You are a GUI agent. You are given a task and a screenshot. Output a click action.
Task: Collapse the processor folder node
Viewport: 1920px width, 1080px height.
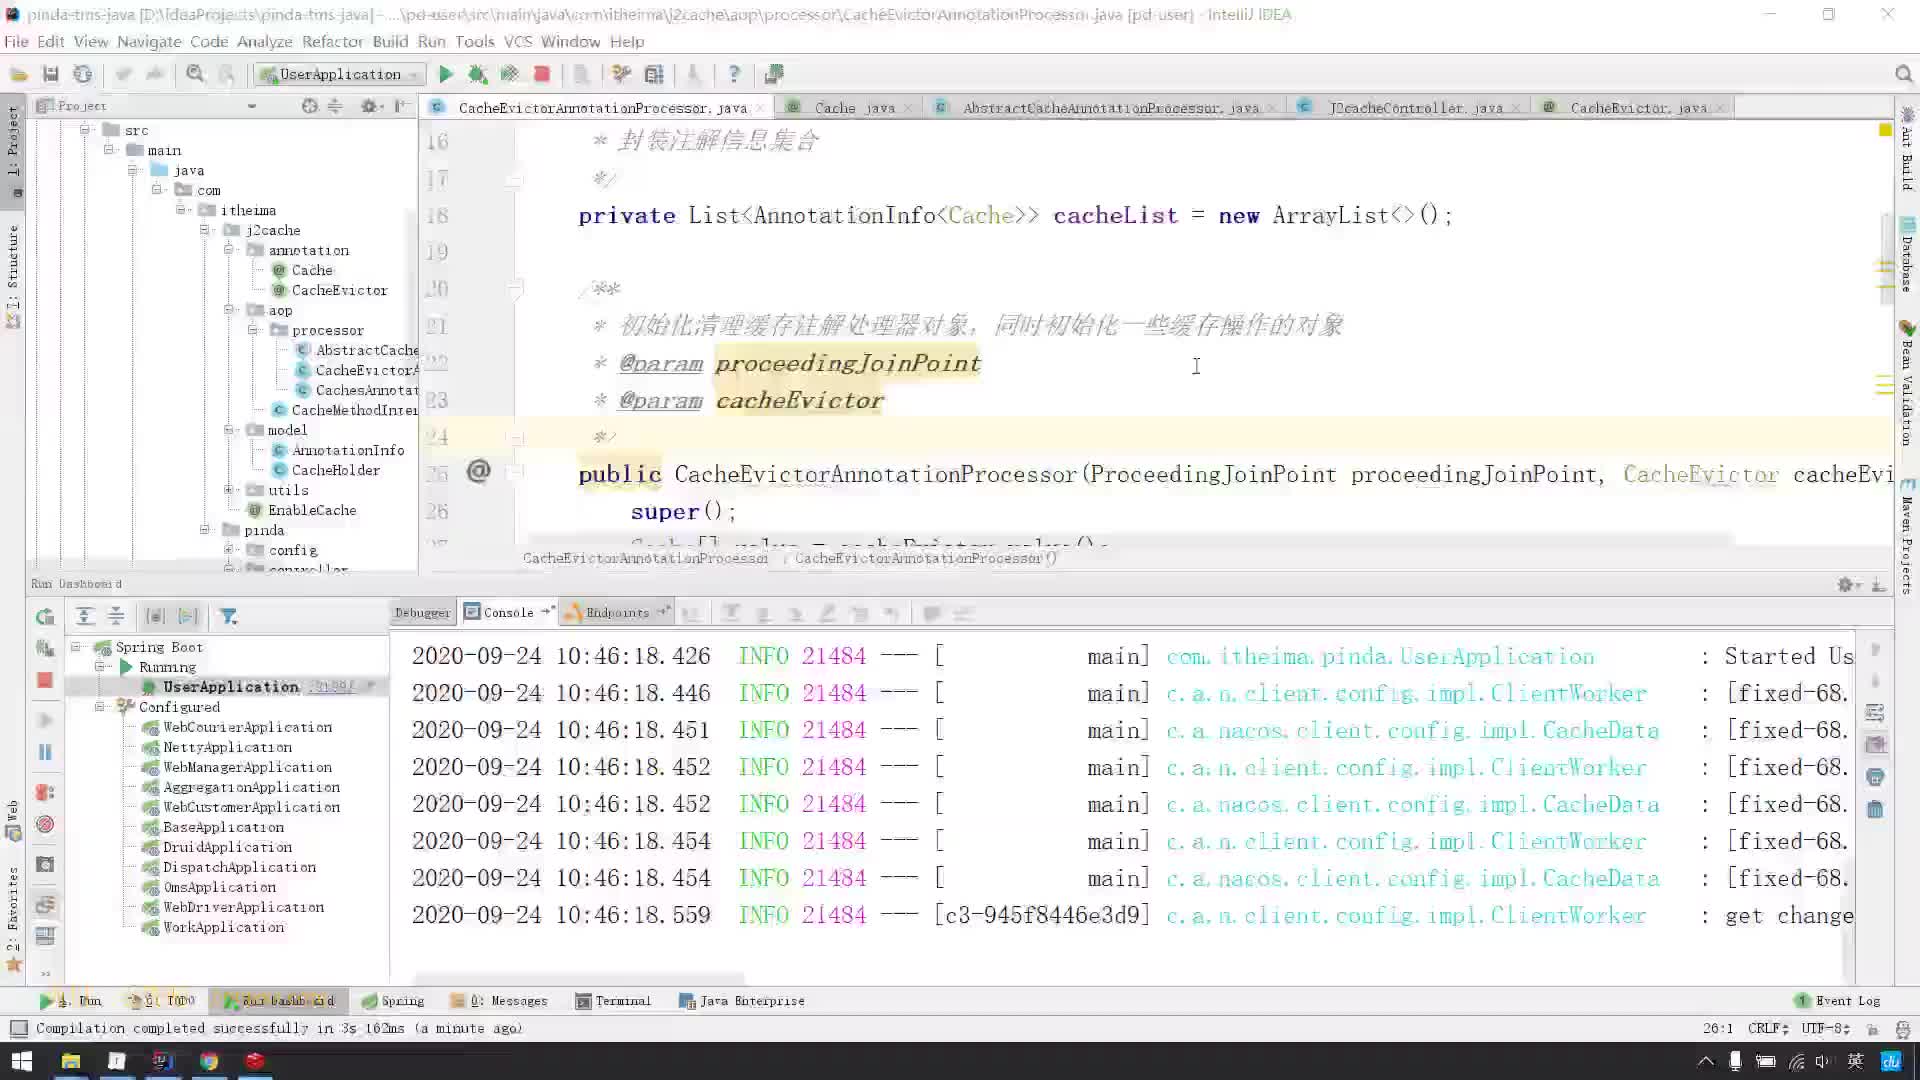coord(252,330)
